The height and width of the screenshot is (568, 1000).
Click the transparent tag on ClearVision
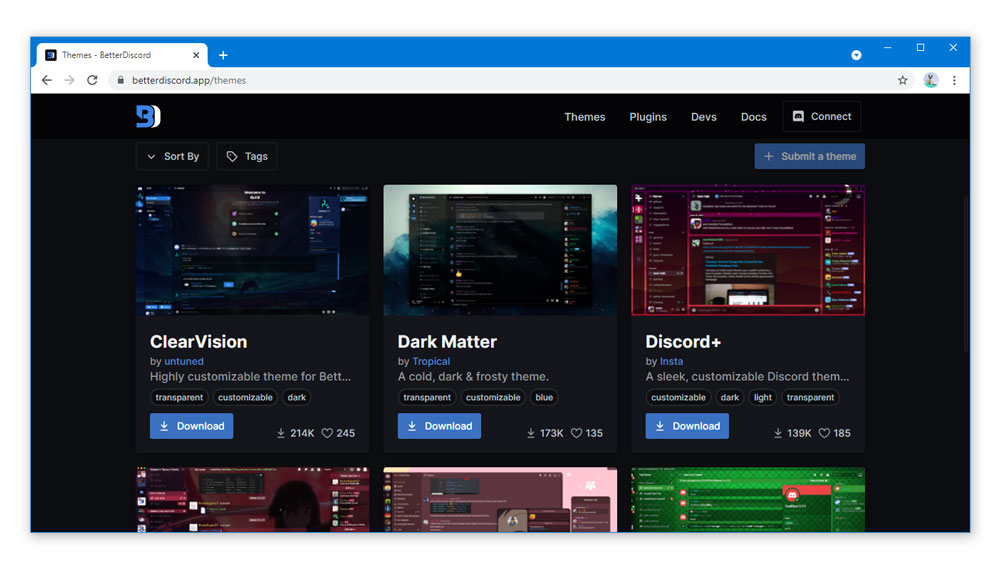tap(179, 397)
